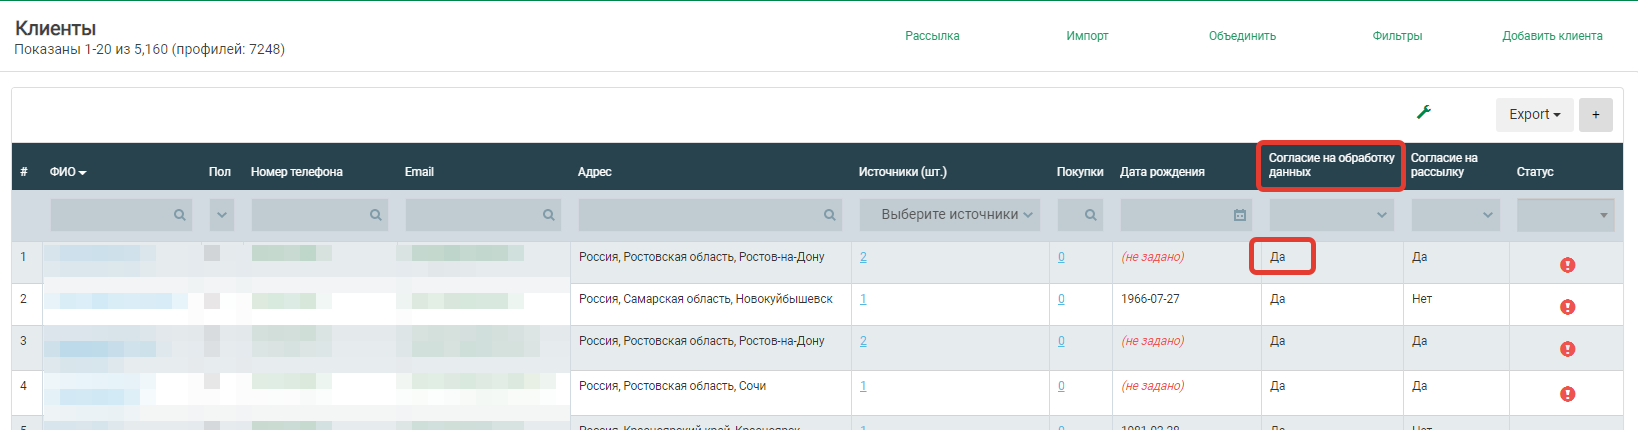
Task: Sort the table by the ФИО column header
Action: [67, 172]
